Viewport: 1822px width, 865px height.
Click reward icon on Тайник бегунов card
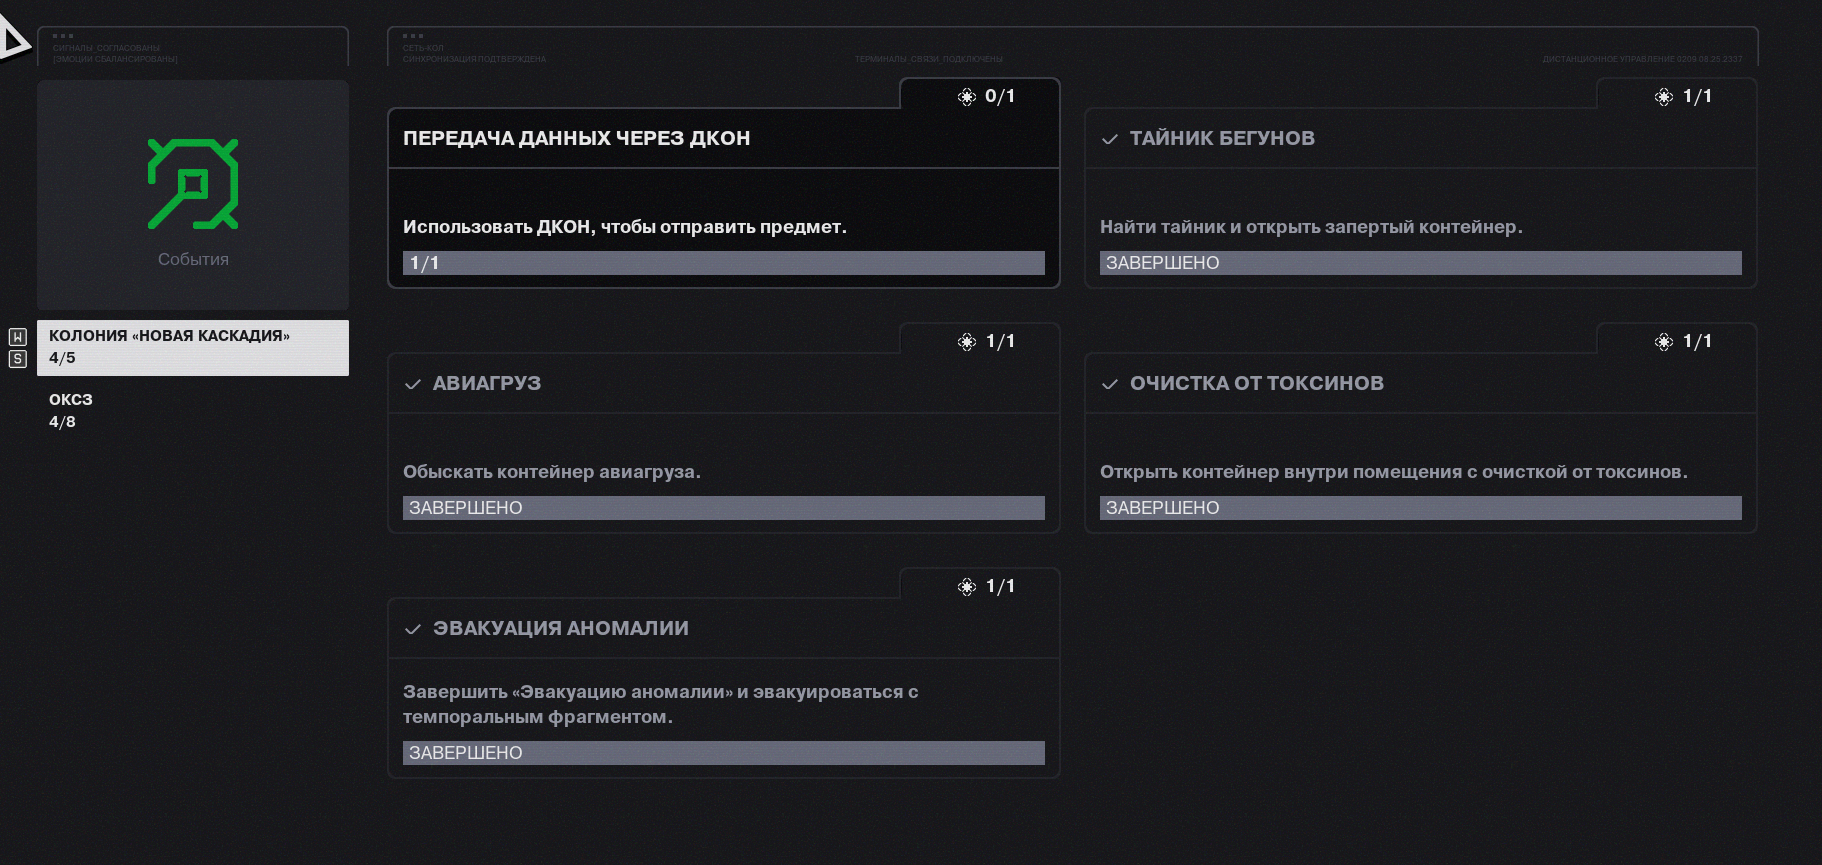pos(1664,97)
